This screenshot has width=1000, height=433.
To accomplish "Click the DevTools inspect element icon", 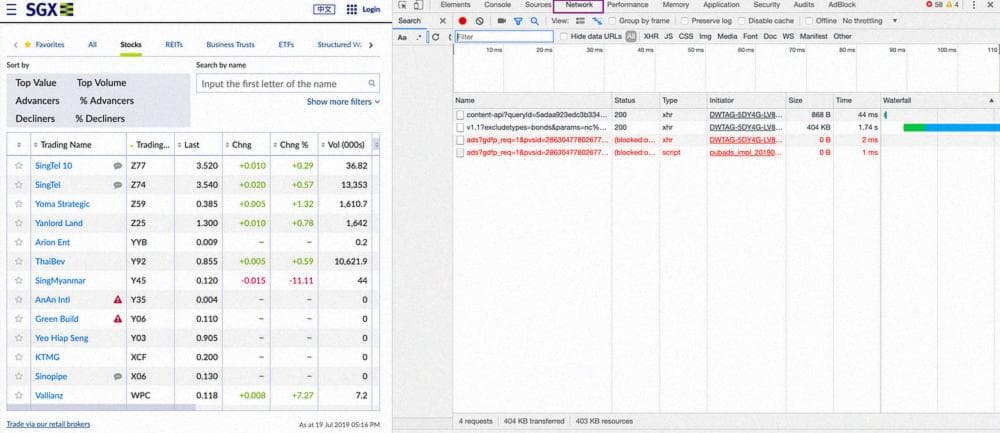I will [402, 5].
